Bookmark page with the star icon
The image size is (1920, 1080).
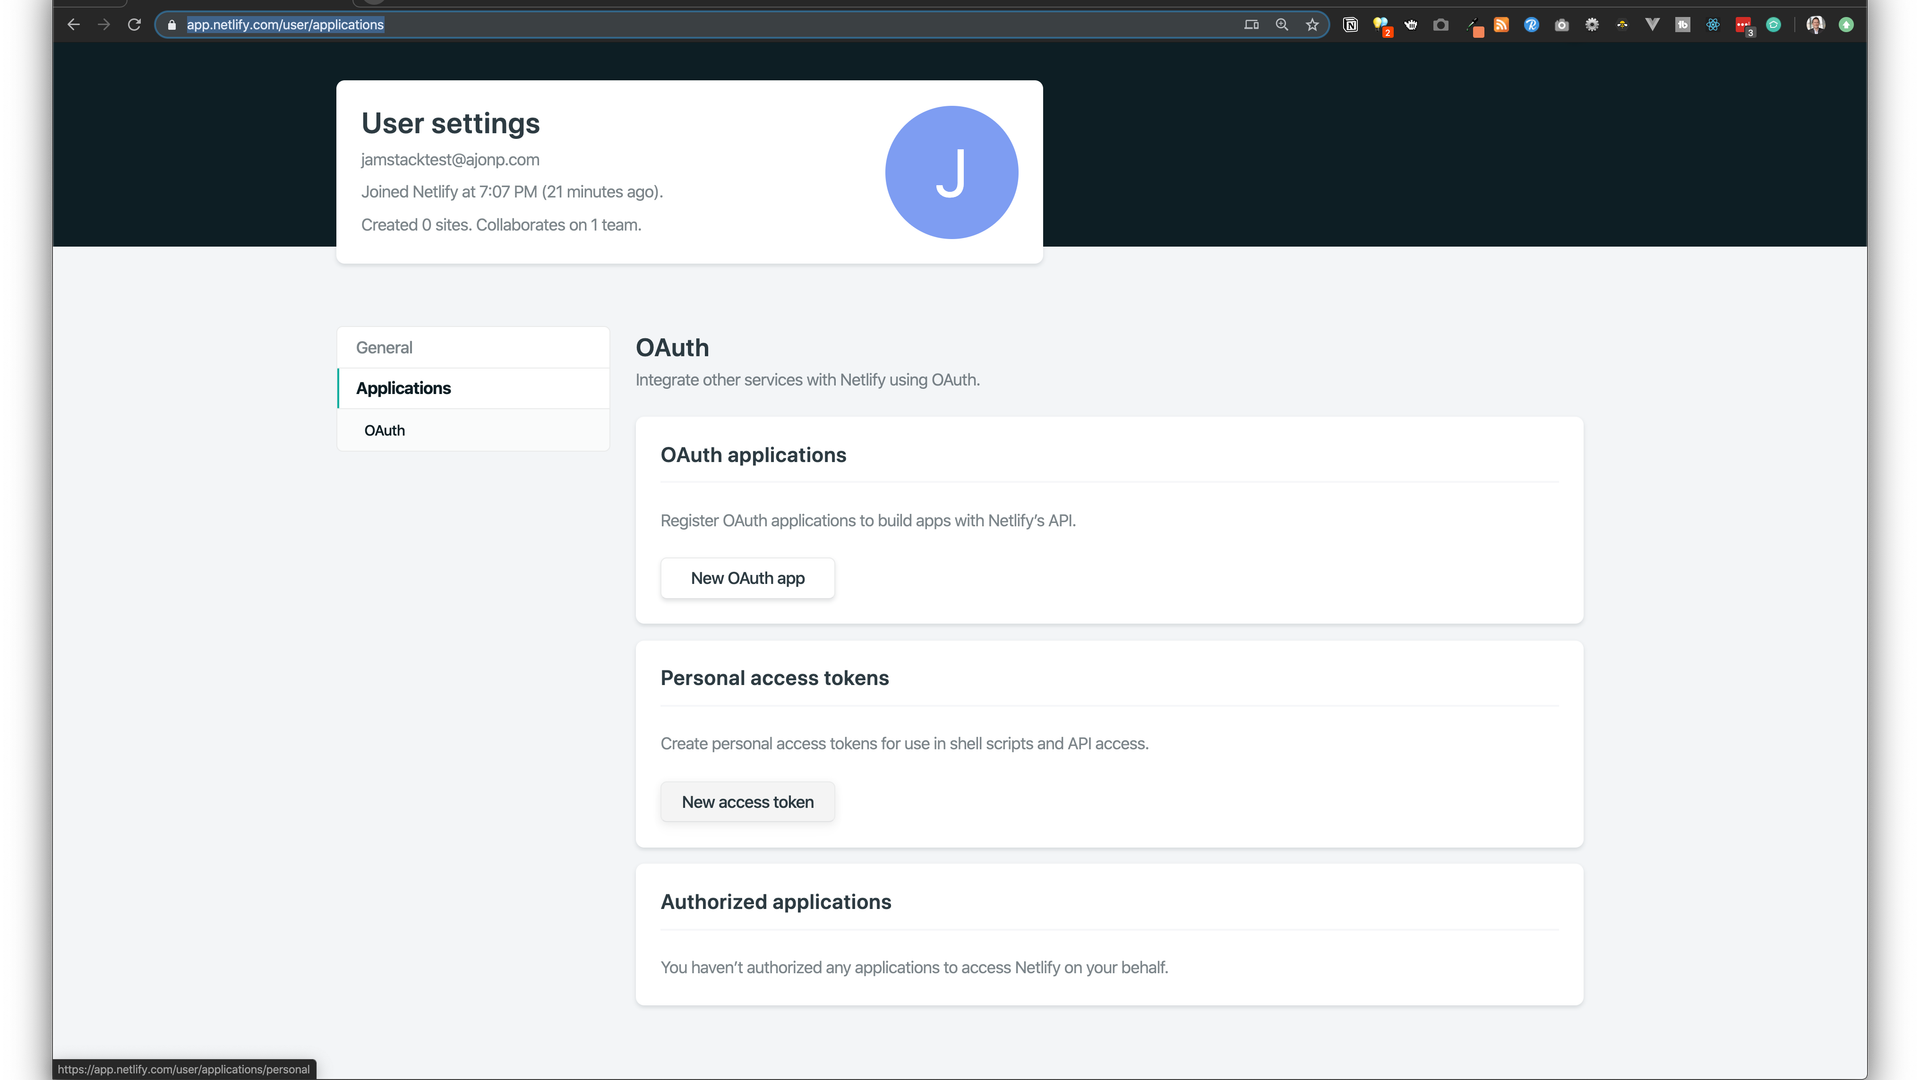pyautogui.click(x=1312, y=25)
